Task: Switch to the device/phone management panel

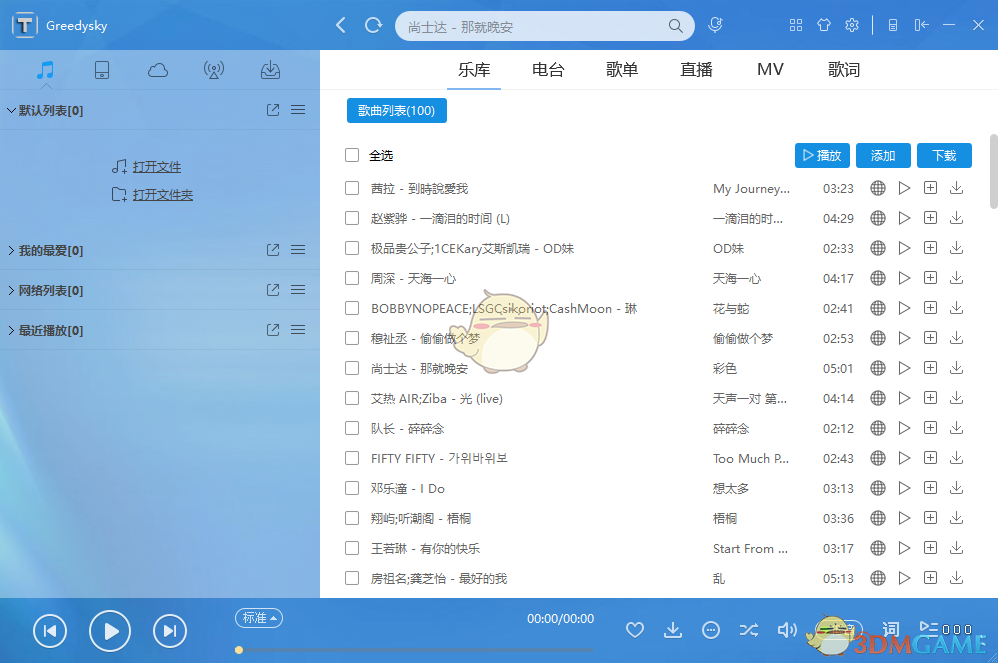Action: coord(101,70)
